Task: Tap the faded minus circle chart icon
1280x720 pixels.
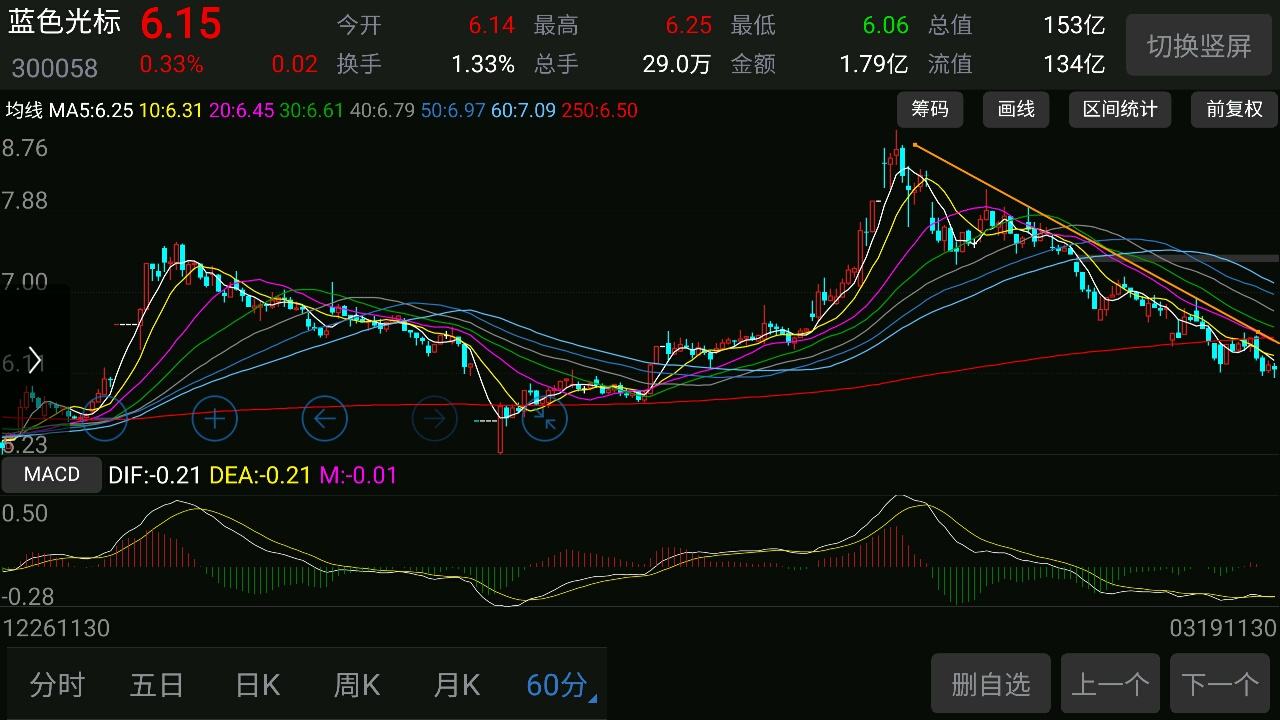Action: (x=104, y=419)
